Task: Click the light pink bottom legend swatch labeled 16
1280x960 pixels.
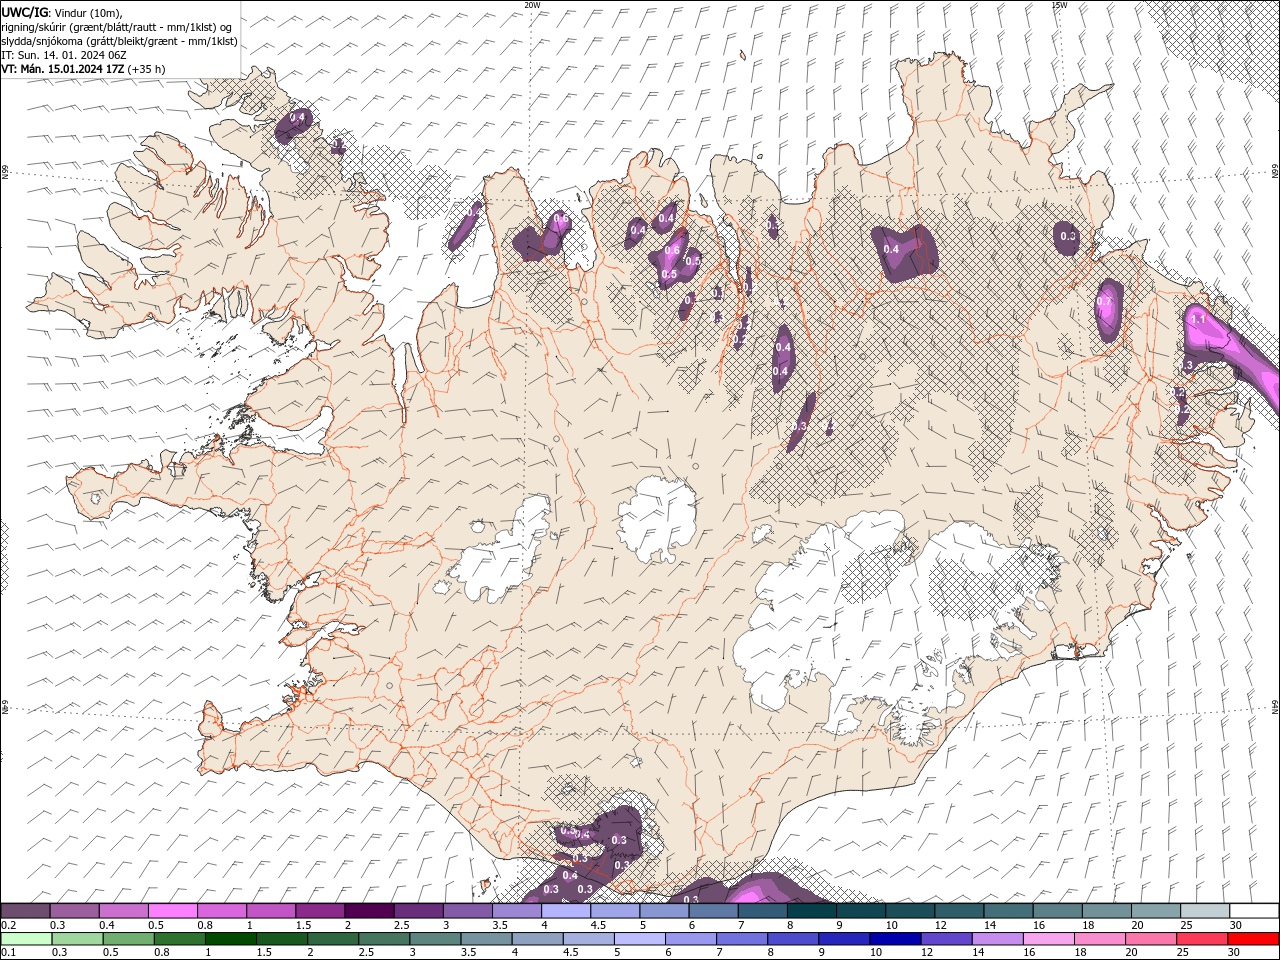Action: [x=1049, y=939]
